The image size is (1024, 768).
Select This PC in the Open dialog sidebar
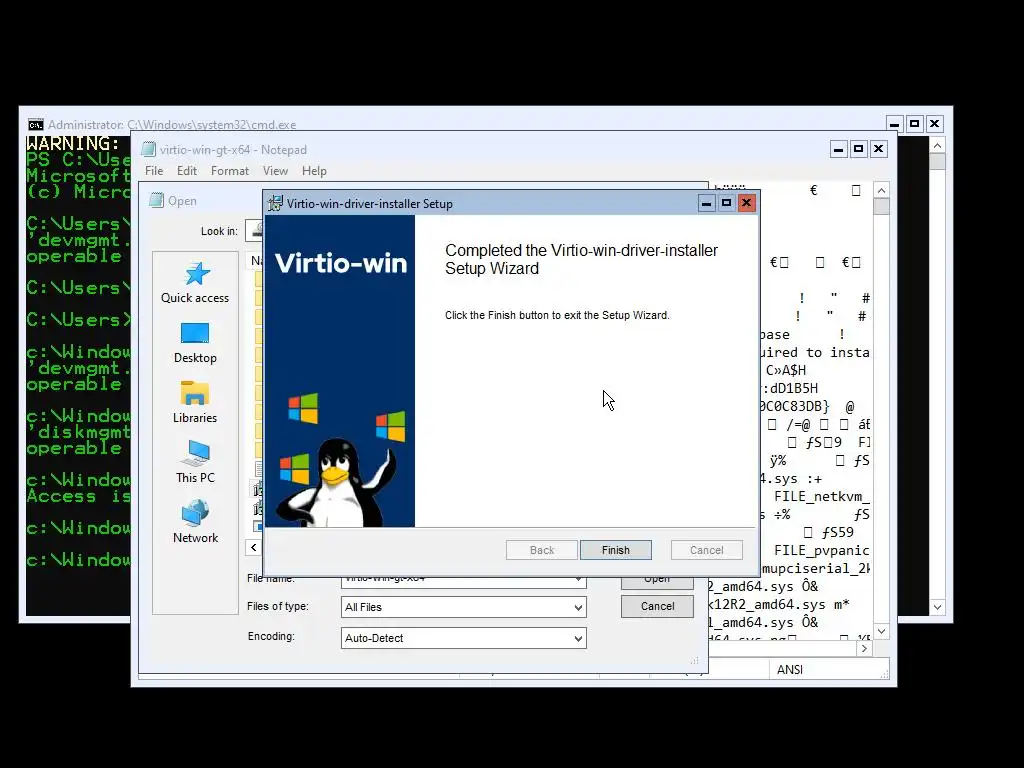[x=195, y=462]
